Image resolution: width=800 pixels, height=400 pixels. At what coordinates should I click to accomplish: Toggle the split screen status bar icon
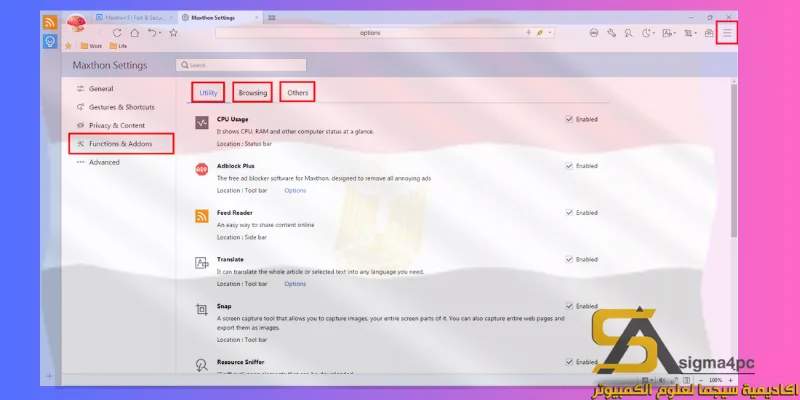tap(687, 380)
